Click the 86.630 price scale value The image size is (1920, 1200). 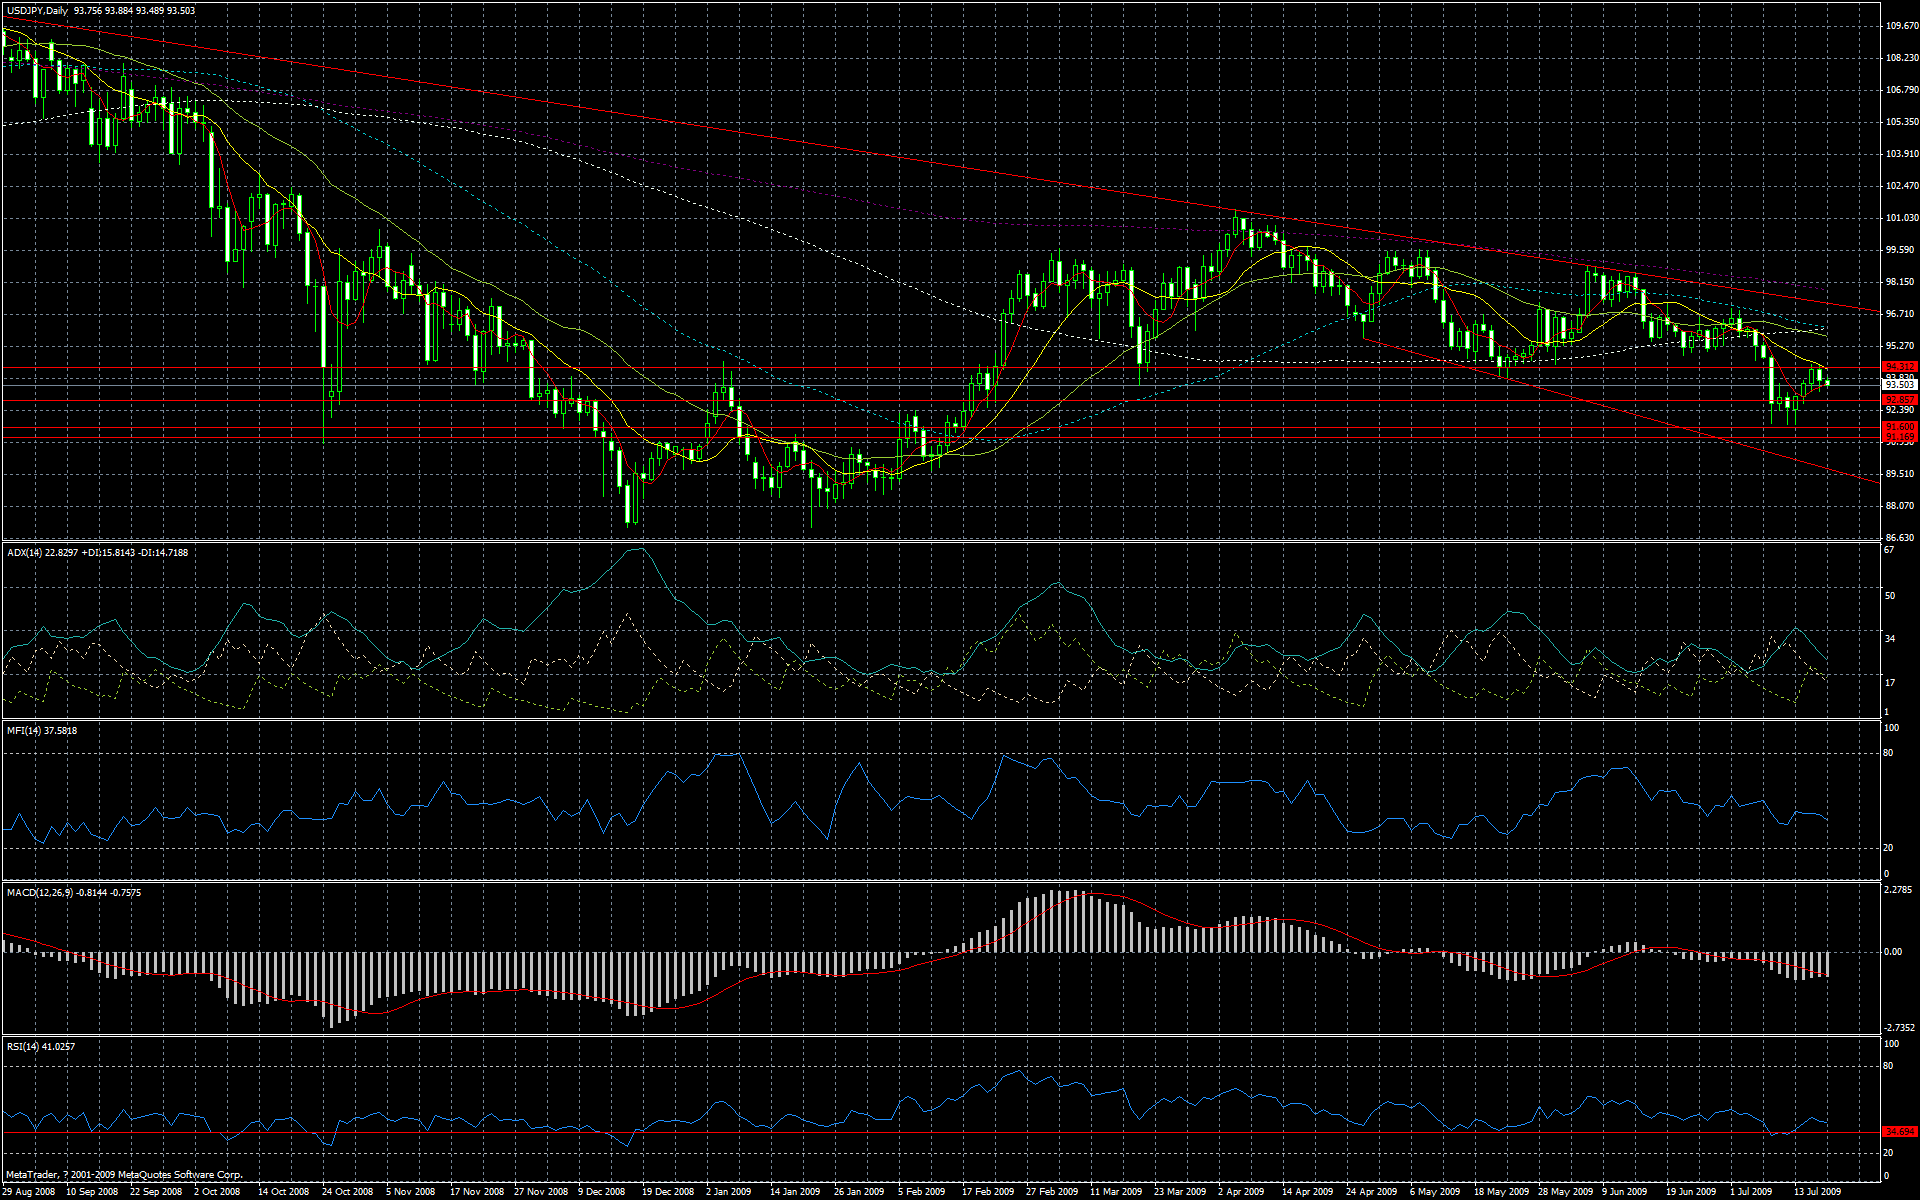(x=1900, y=538)
